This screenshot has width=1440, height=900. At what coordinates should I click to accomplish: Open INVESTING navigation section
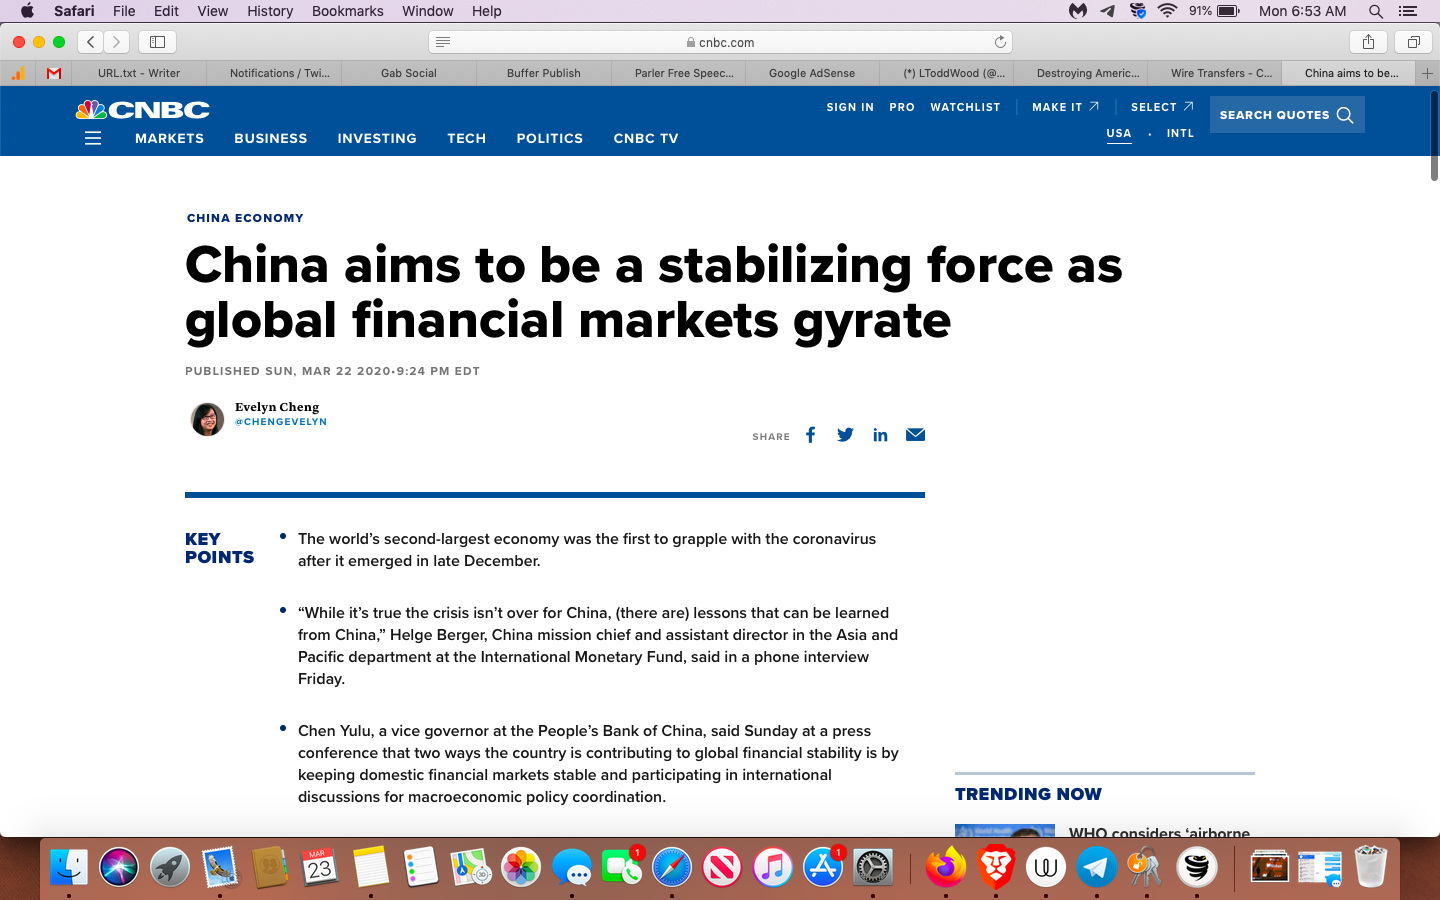pyautogui.click(x=377, y=138)
